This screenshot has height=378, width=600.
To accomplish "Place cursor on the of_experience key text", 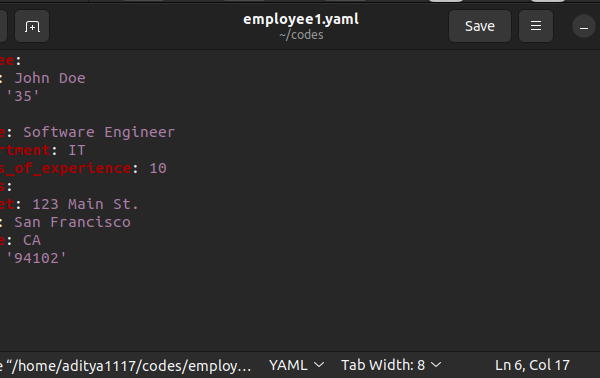I will pyautogui.click(x=73, y=168).
